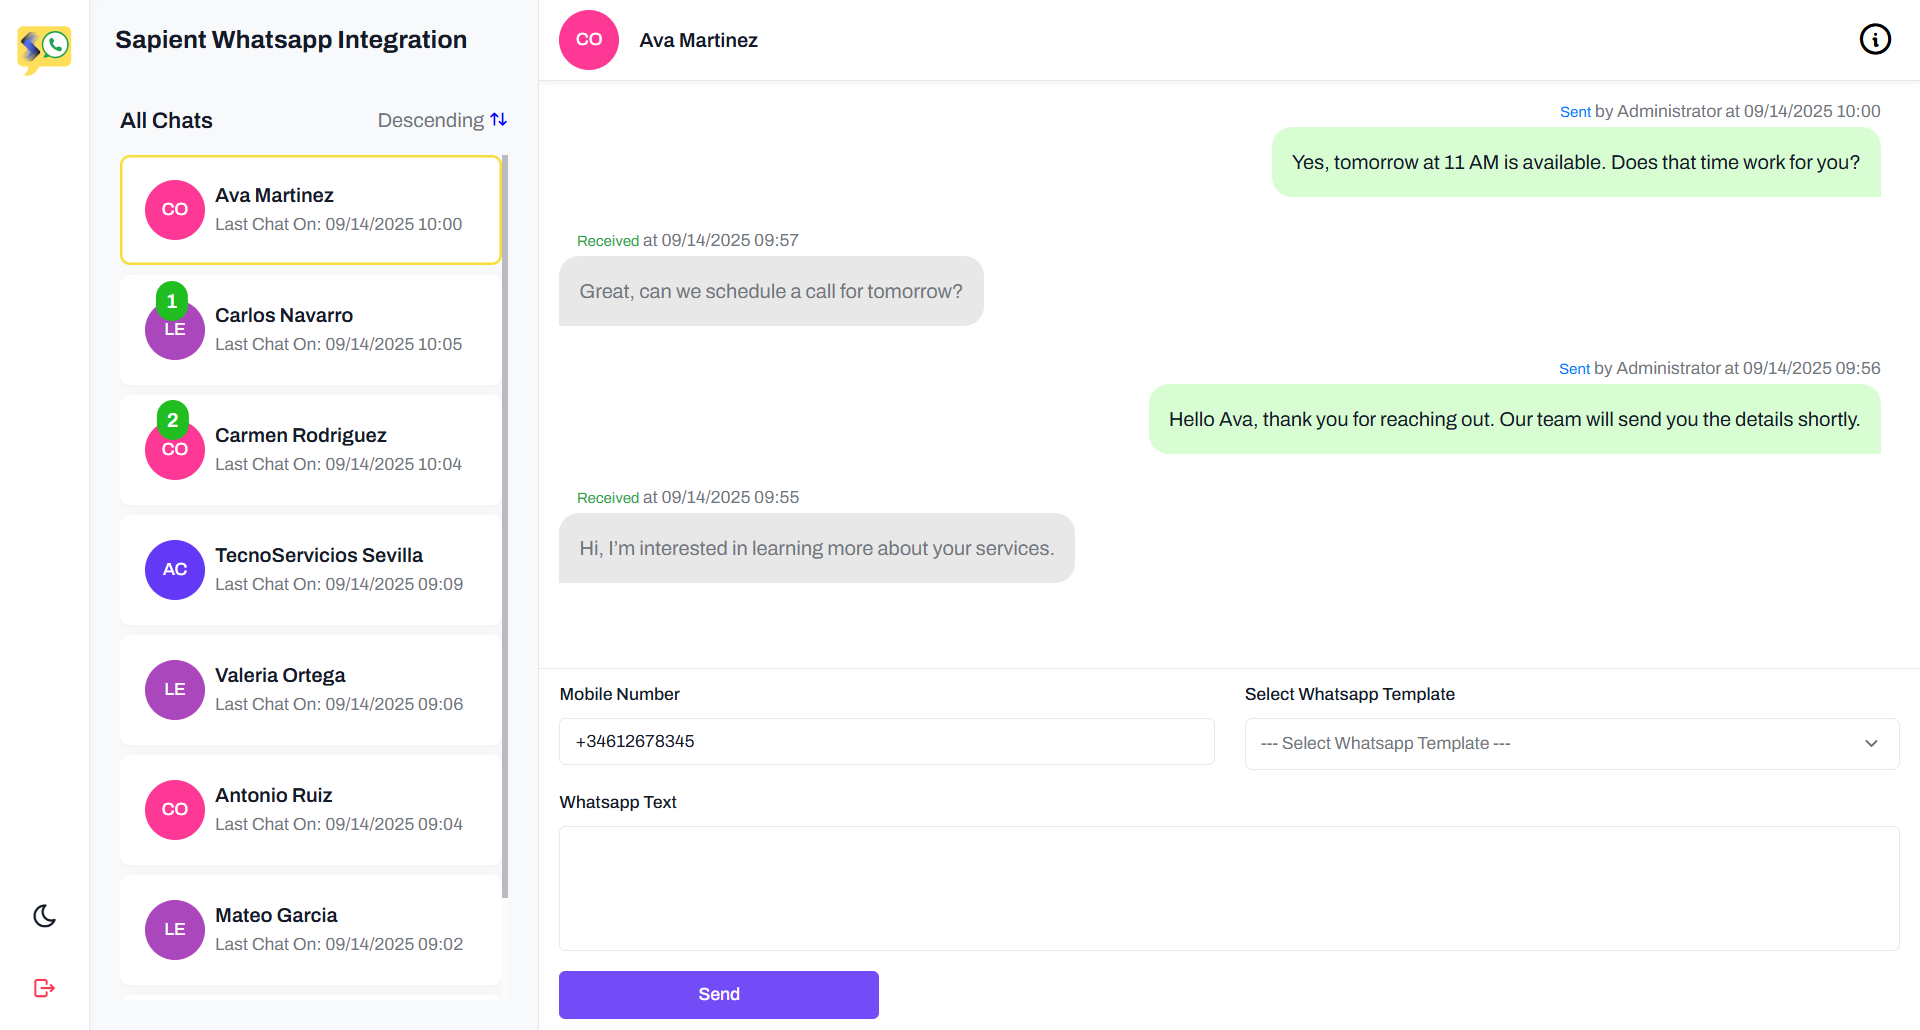Screen dimensions: 1920x1030
Task: Focus the Whatsapp Text message box
Action: [x=1228, y=888]
